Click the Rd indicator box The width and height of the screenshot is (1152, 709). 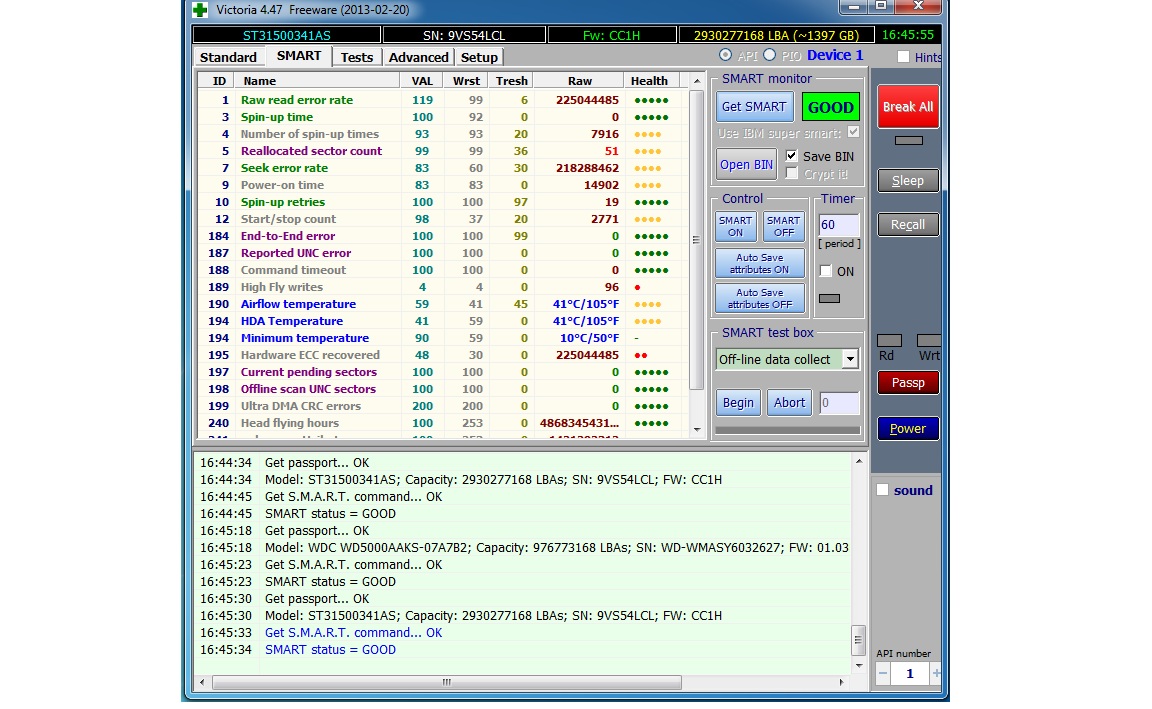coord(889,340)
